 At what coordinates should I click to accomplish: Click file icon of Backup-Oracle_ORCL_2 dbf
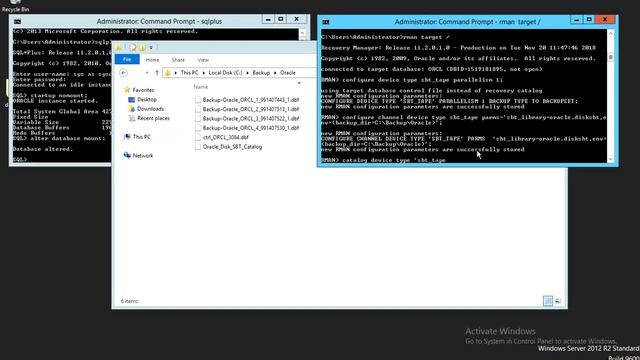[198, 109]
